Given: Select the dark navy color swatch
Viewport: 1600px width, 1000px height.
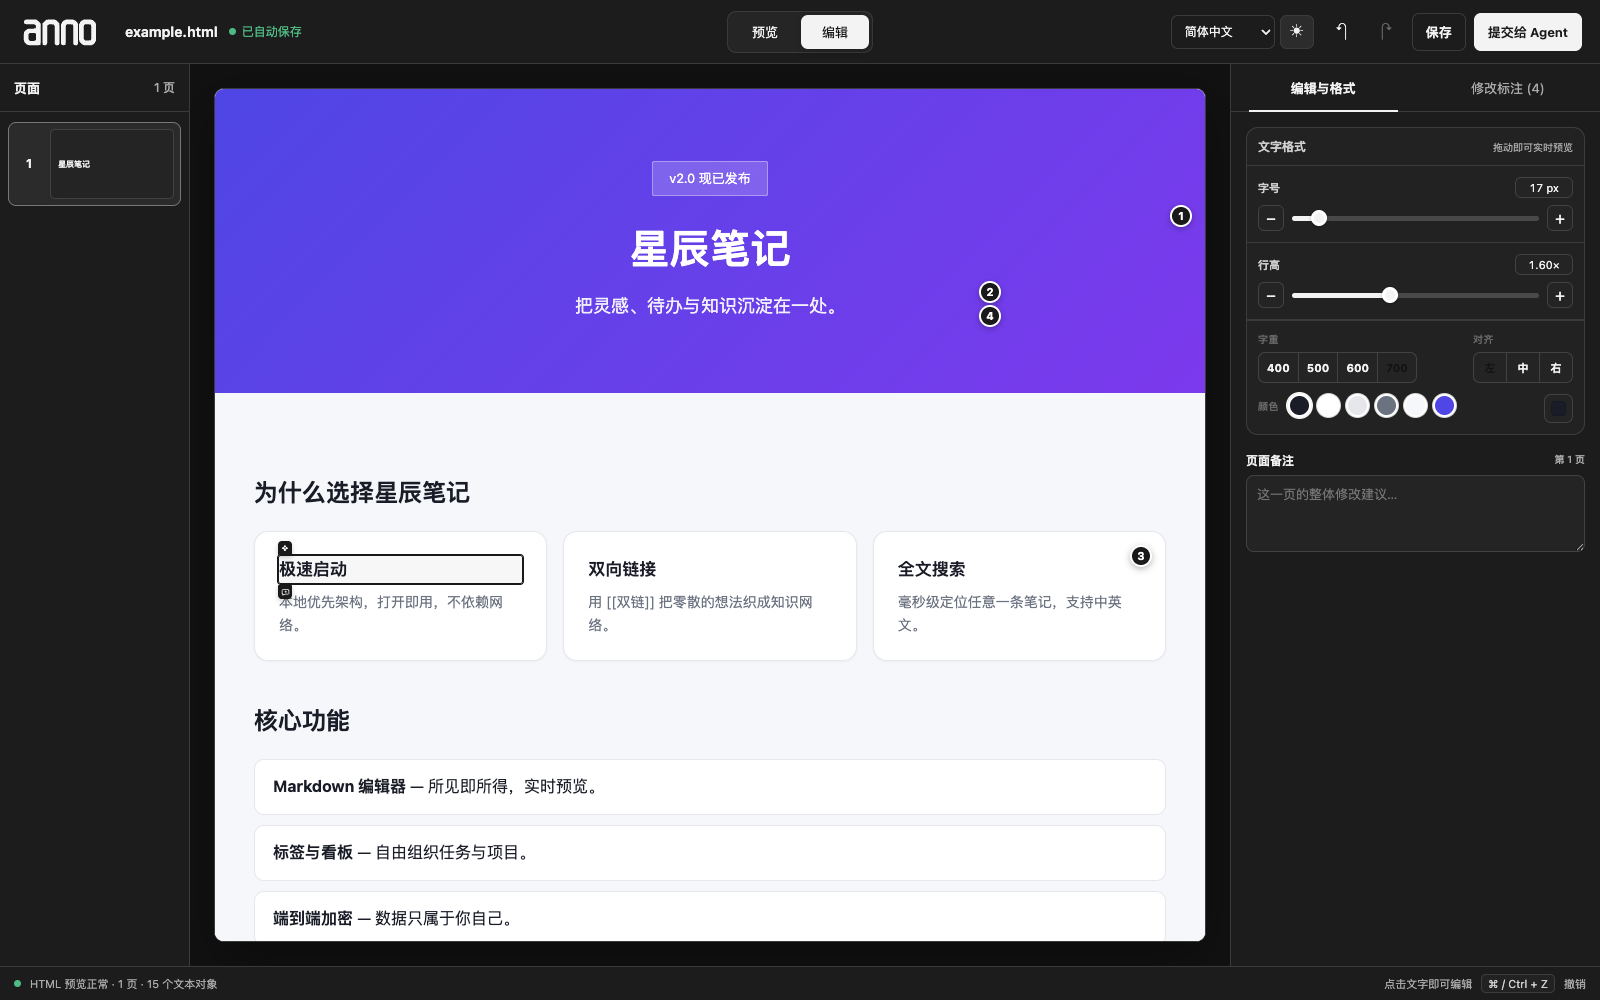Looking at the screenshot, I should 1299,405.
